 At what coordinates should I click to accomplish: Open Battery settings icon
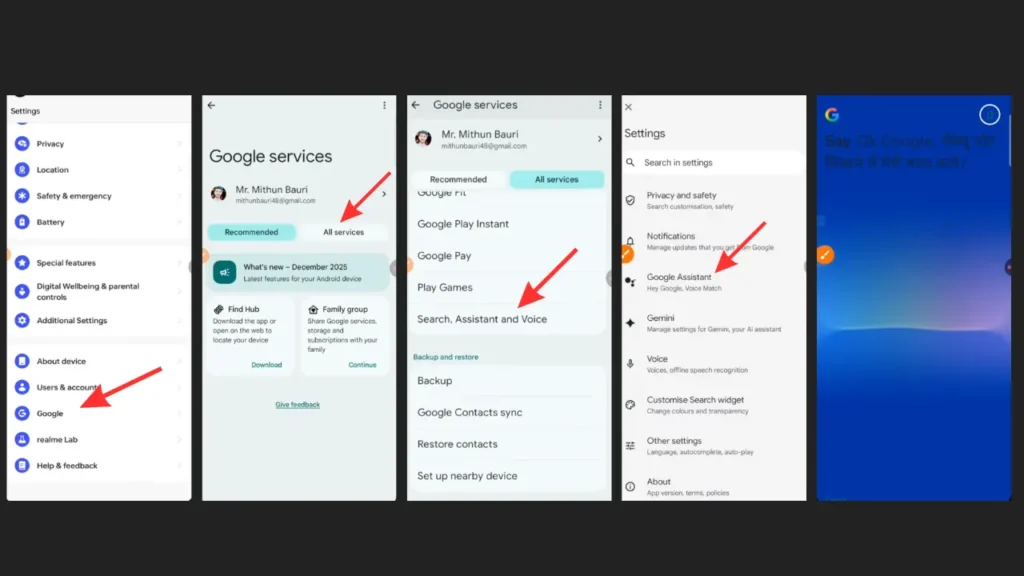[x=22, y=222]
